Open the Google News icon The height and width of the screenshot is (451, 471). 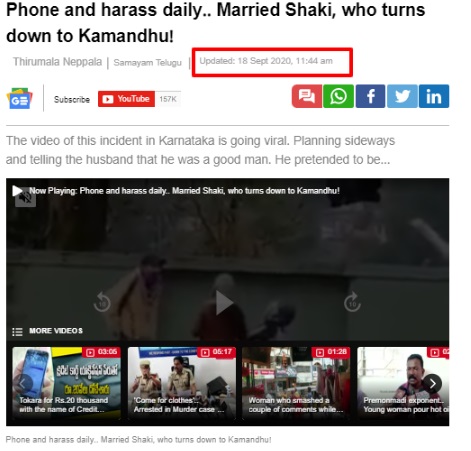(x=19, y=98)
